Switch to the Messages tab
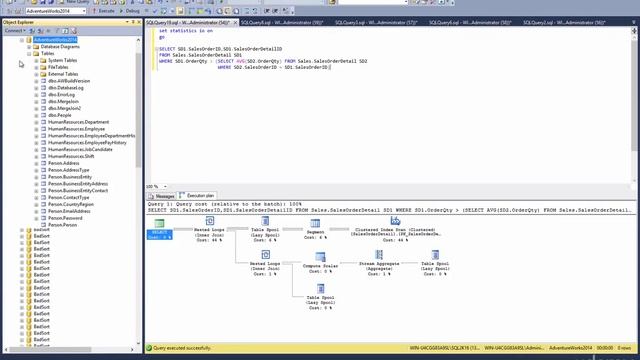This screenshot has height=360, width=640. [161, 196]
